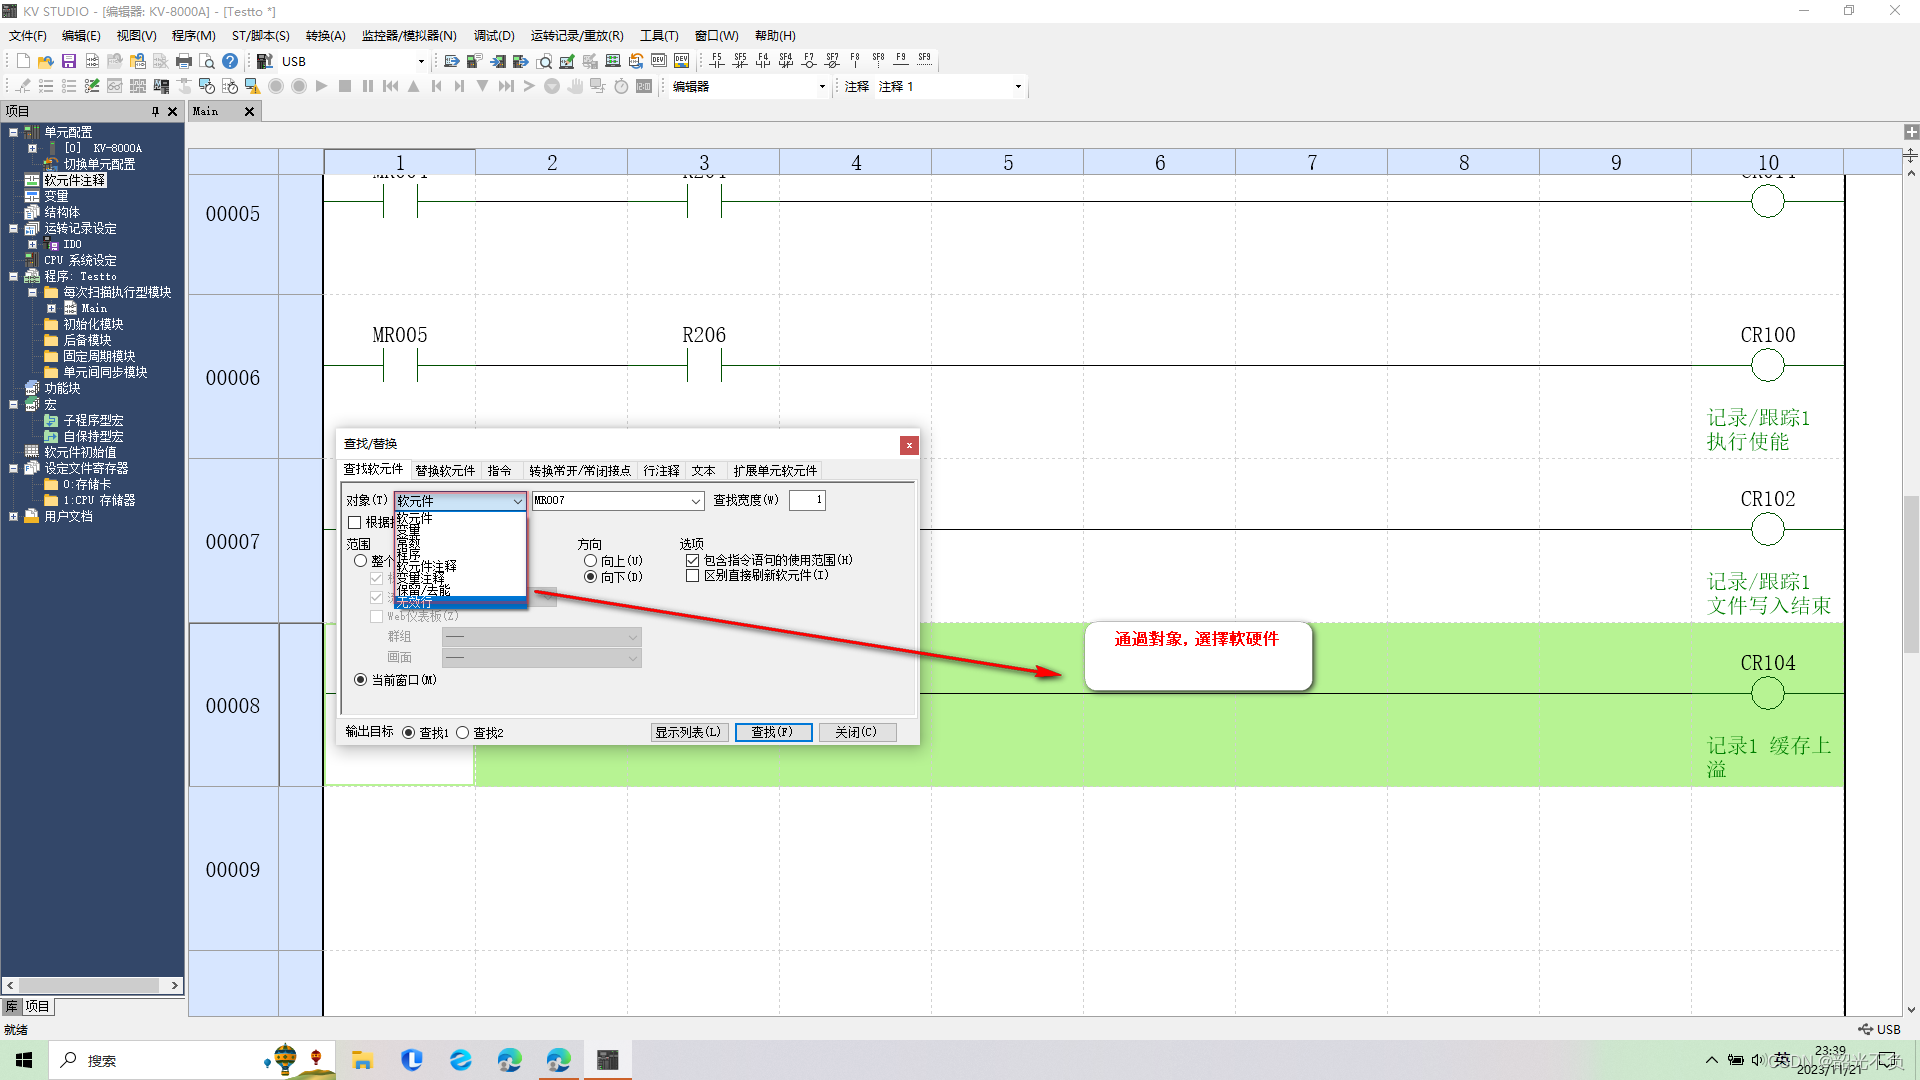
Task: Switch to 转换常开/常闭接点 tab
Action: click(580, 470)
